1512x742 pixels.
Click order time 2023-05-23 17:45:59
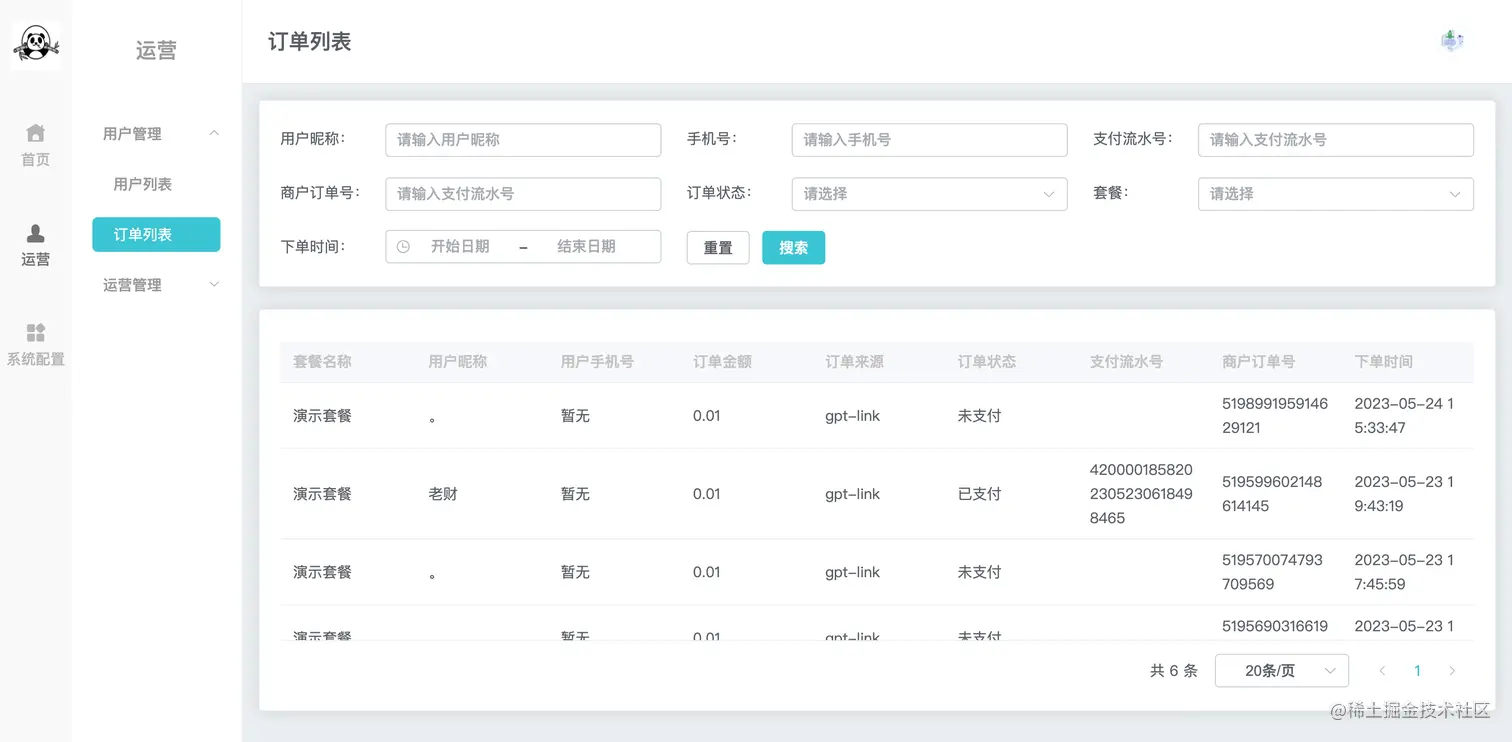click(x=1404, y=572)
